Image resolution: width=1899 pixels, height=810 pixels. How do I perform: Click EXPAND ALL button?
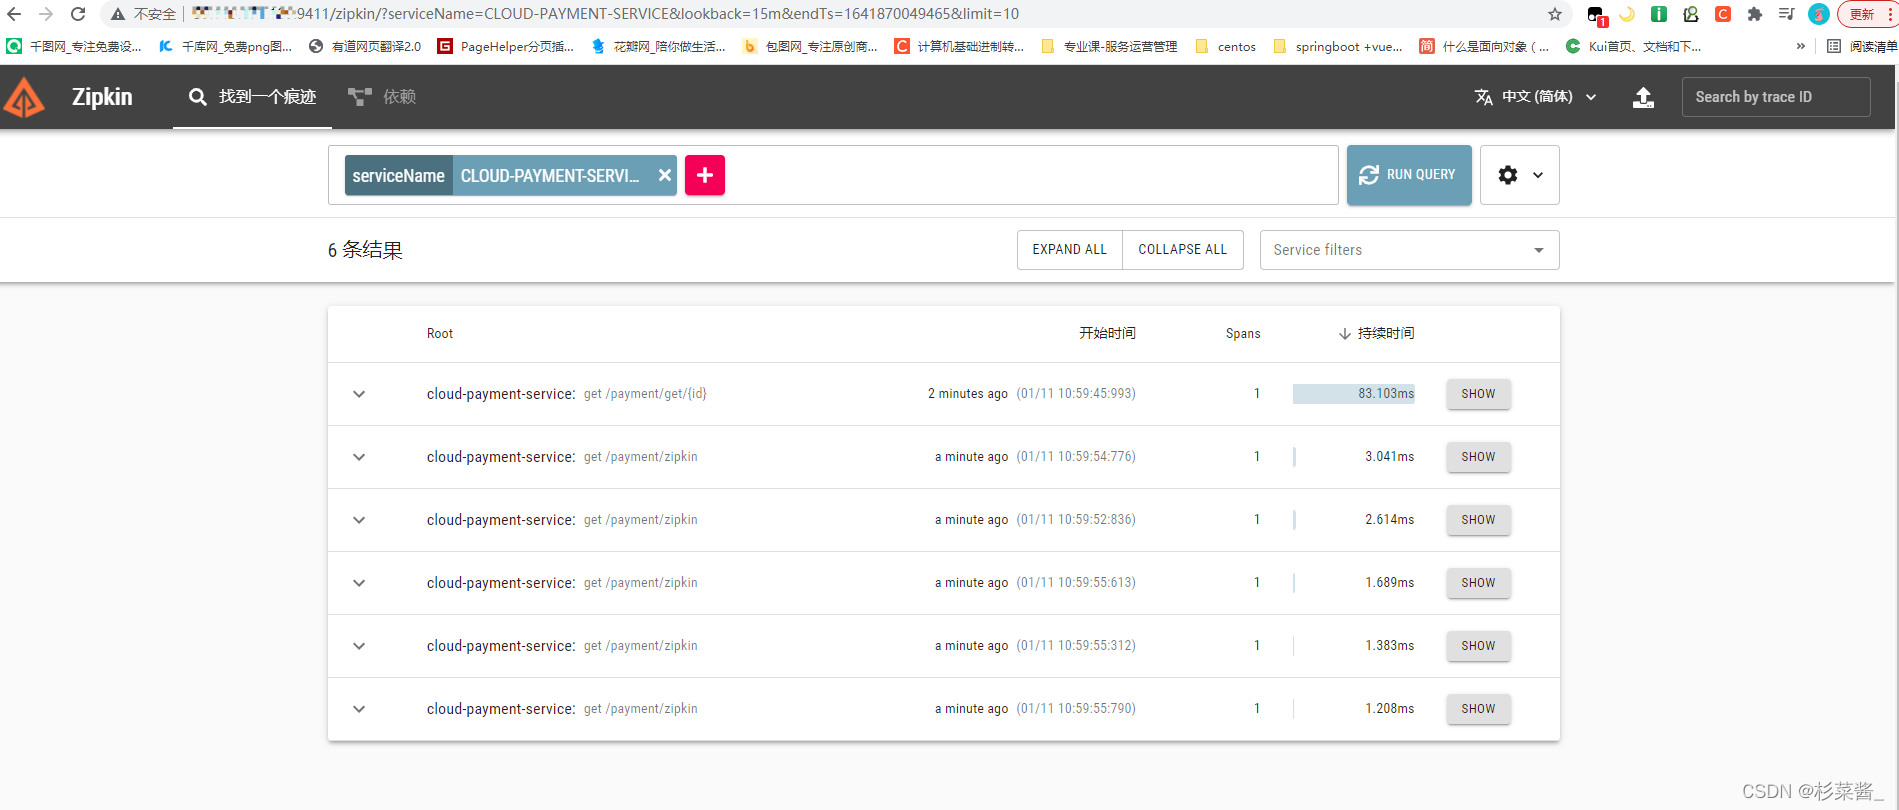[1070, 250]
